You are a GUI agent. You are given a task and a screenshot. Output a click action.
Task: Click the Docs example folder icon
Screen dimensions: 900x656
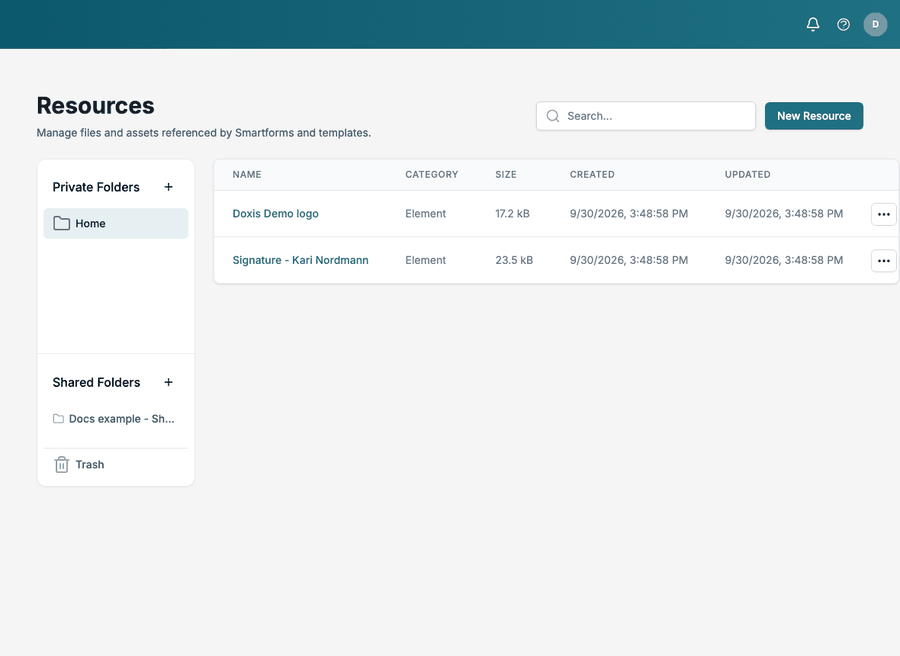(x=58, y=419)
